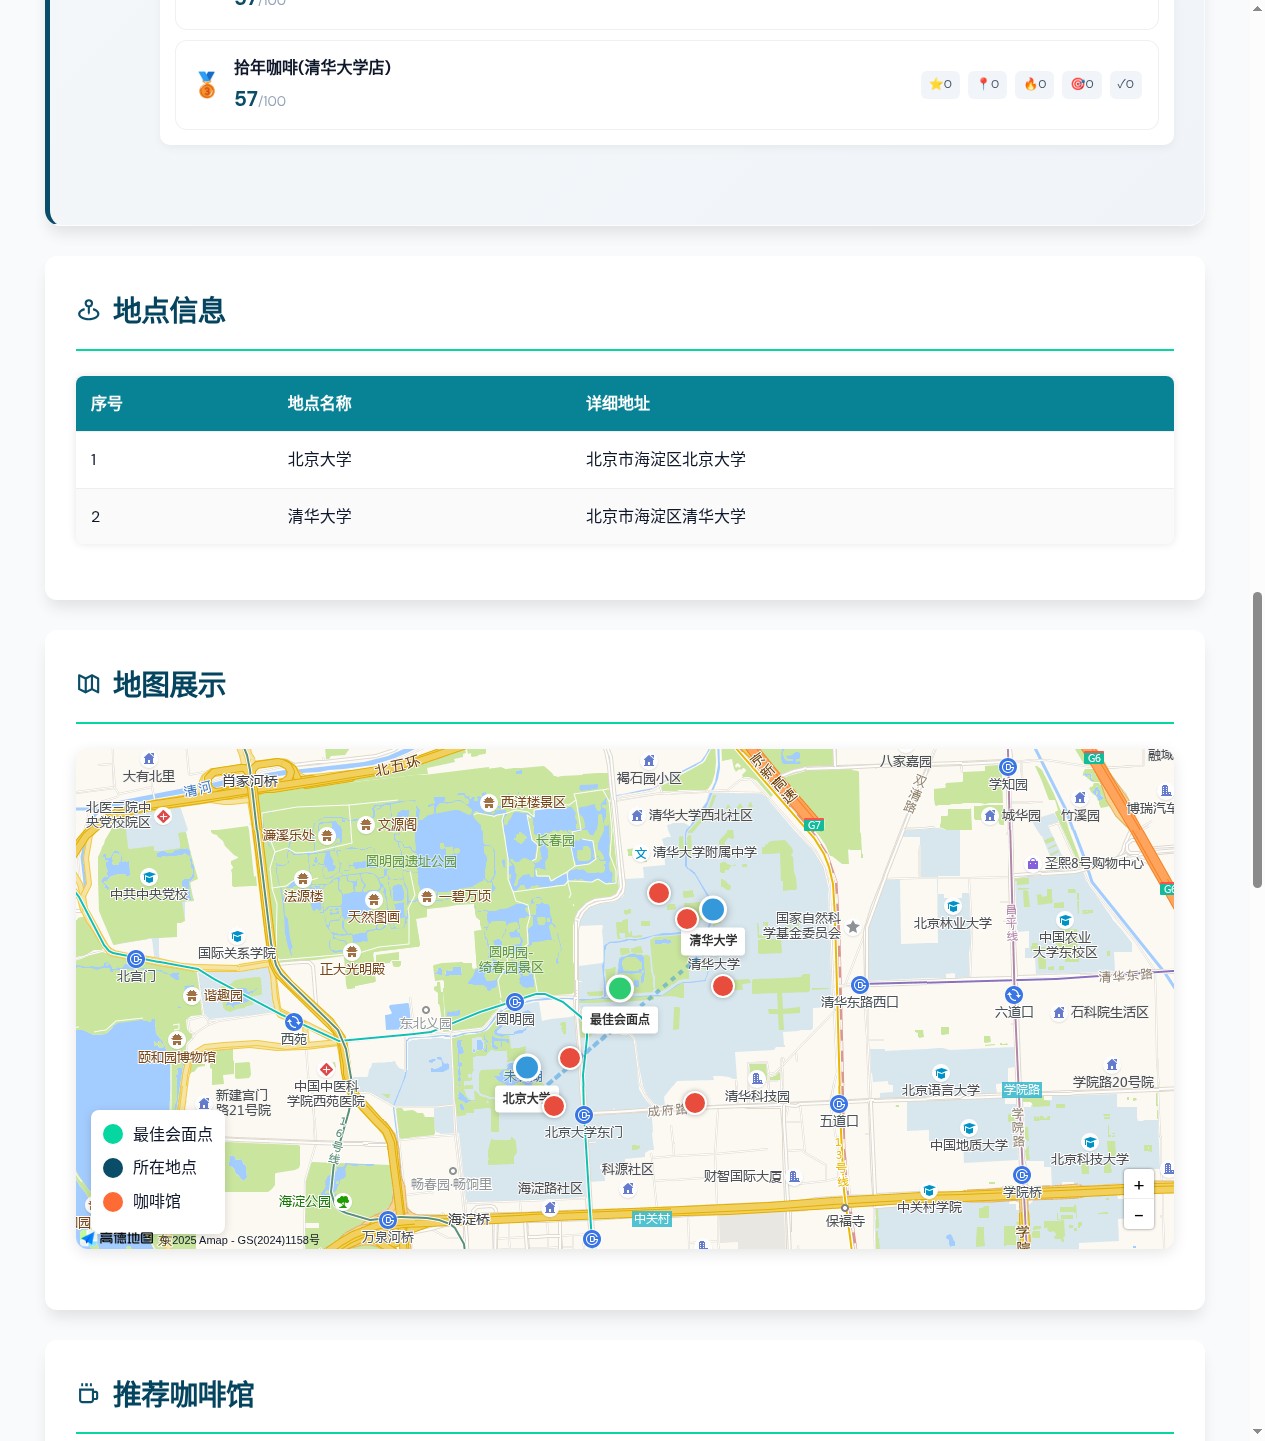Click the fire popularity score badge
The image size is (1265, 1441).
pyautogui.click(x=1034, y=85)
